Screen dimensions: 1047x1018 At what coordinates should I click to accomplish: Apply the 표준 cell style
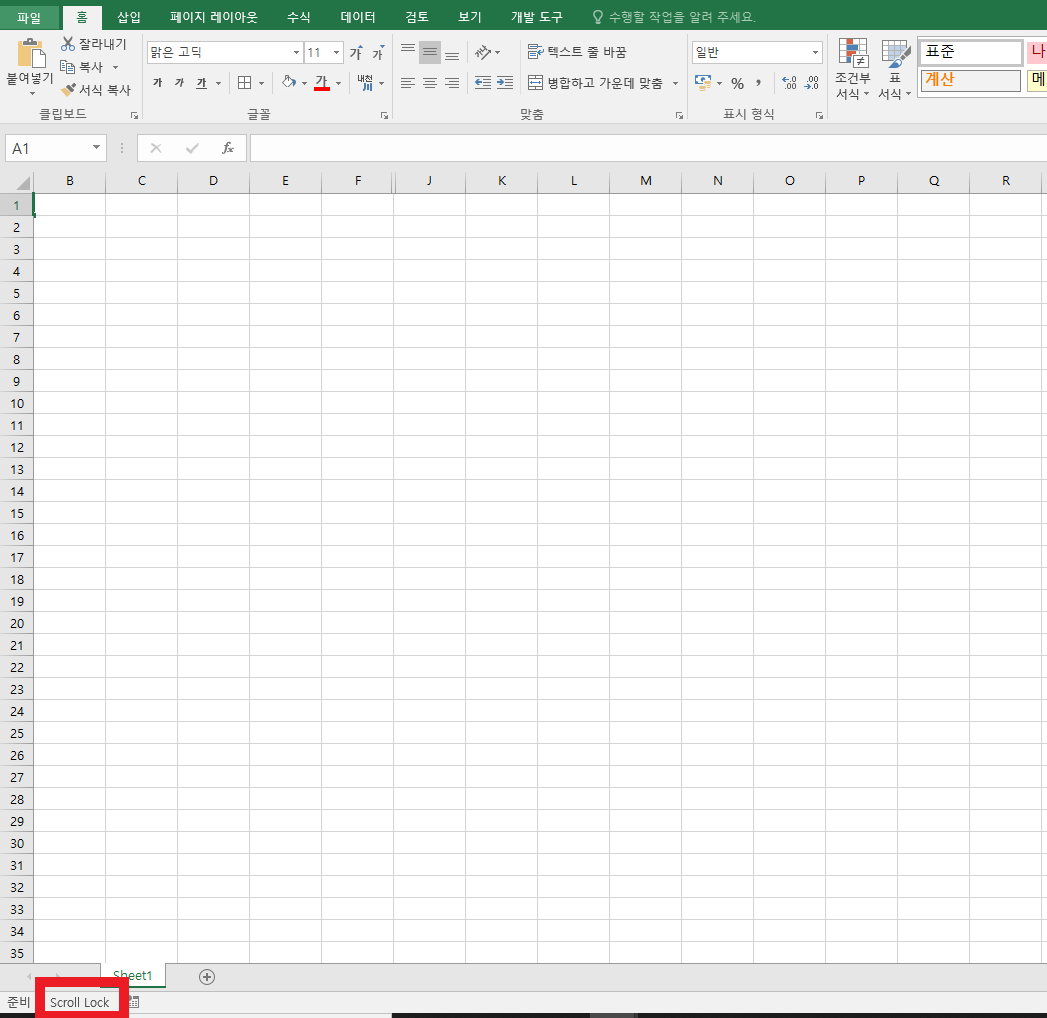971,52
